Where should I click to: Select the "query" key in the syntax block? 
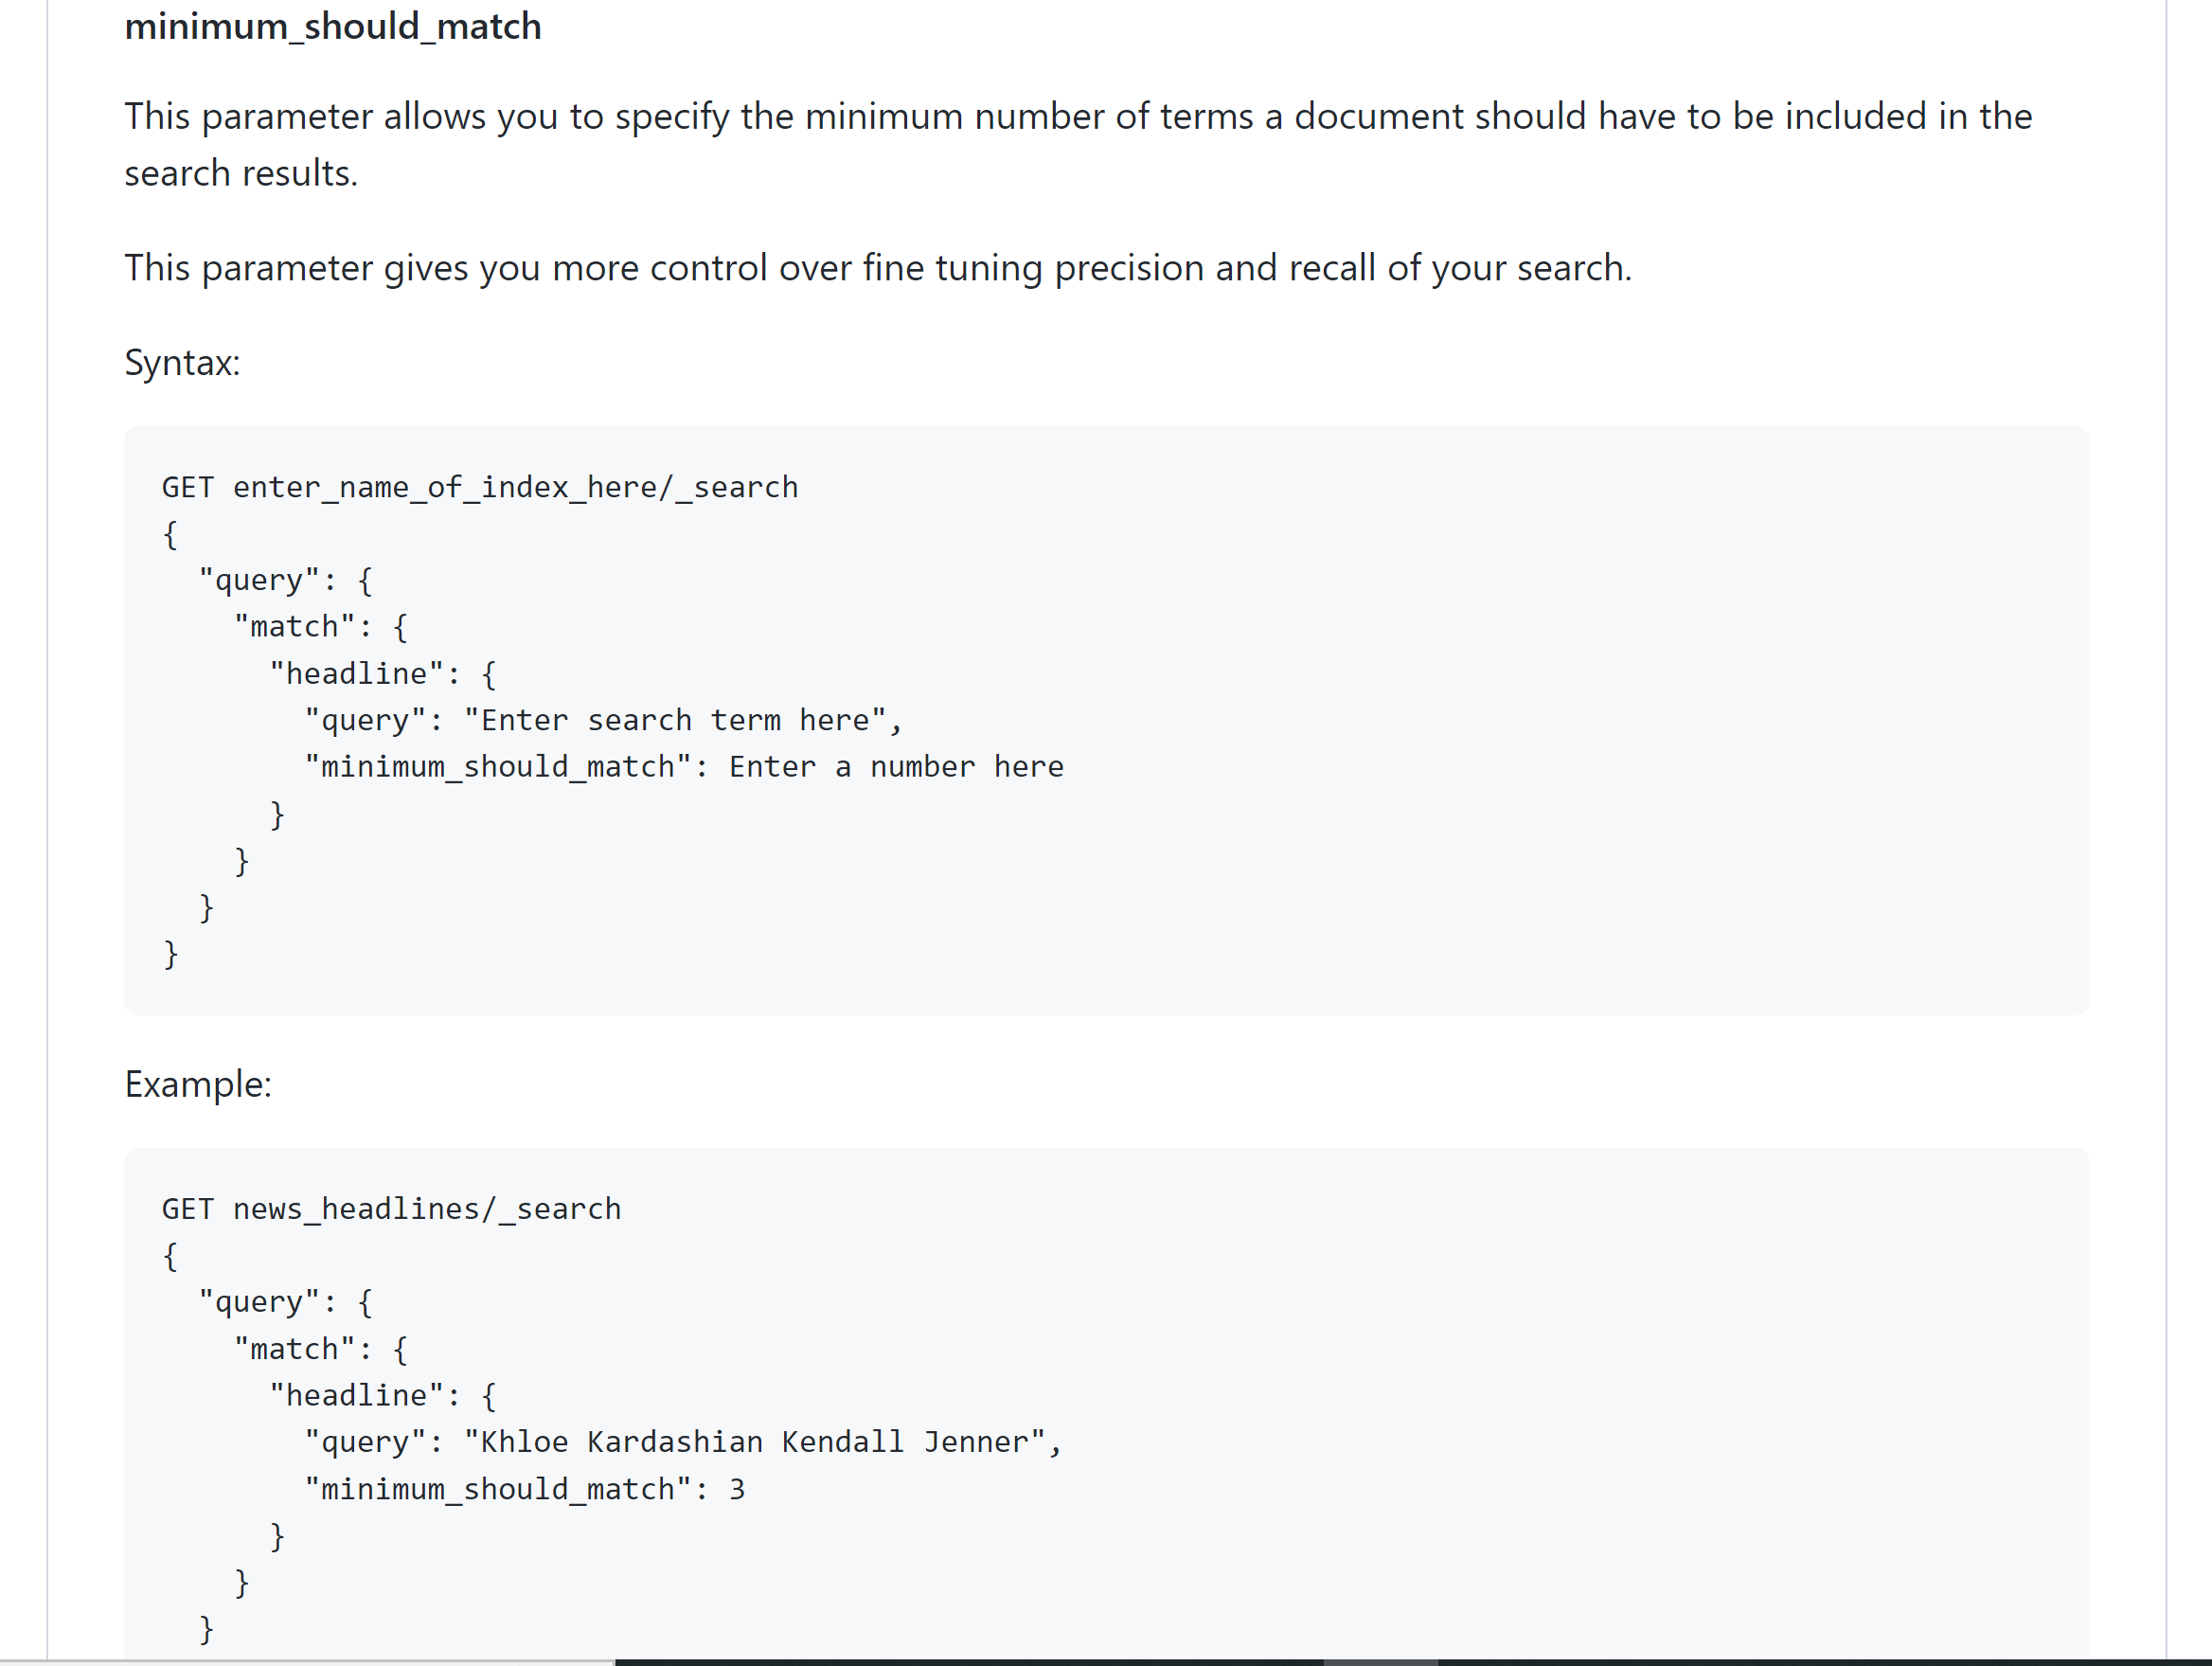click(260, 580)
